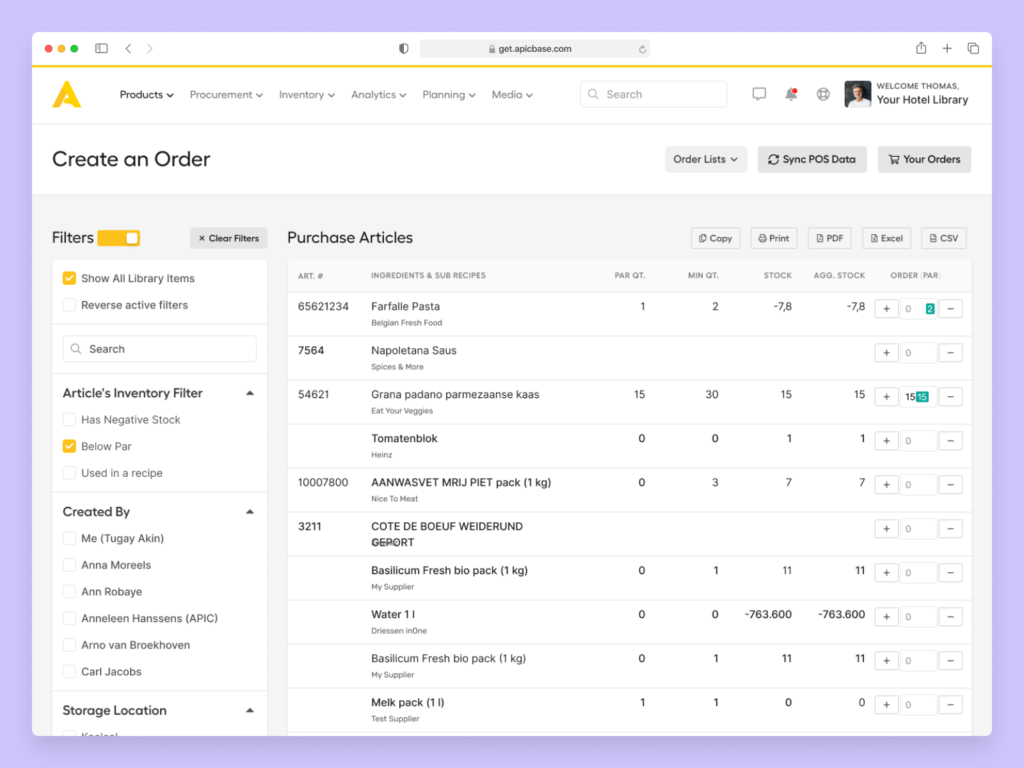The height and width of the screenshot is (768, 1024).
Task: Click the minus stepper for Napoletana Saus
Action: pos(950,353)
